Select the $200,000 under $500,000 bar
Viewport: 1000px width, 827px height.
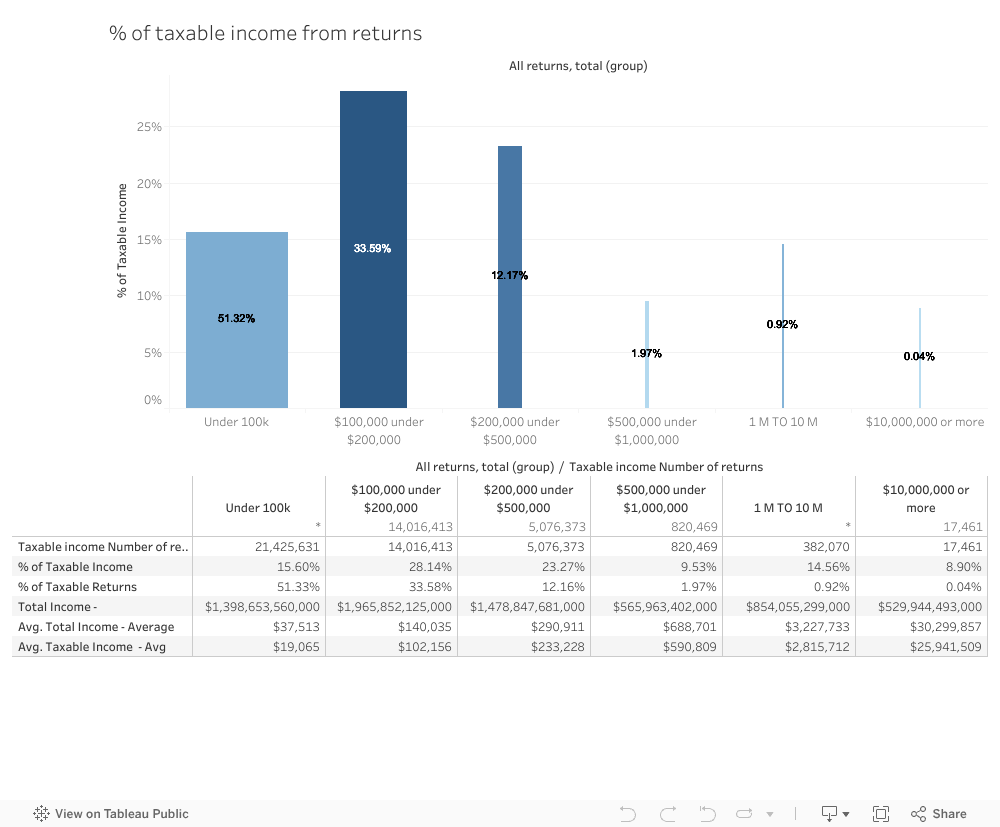tap(510, 277)
